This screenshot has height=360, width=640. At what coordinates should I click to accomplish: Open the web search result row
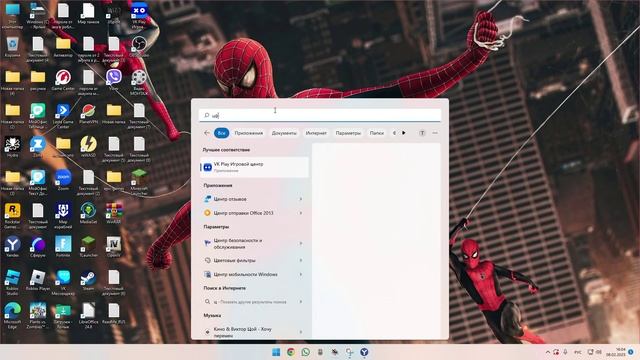click(x=254, y=302)
